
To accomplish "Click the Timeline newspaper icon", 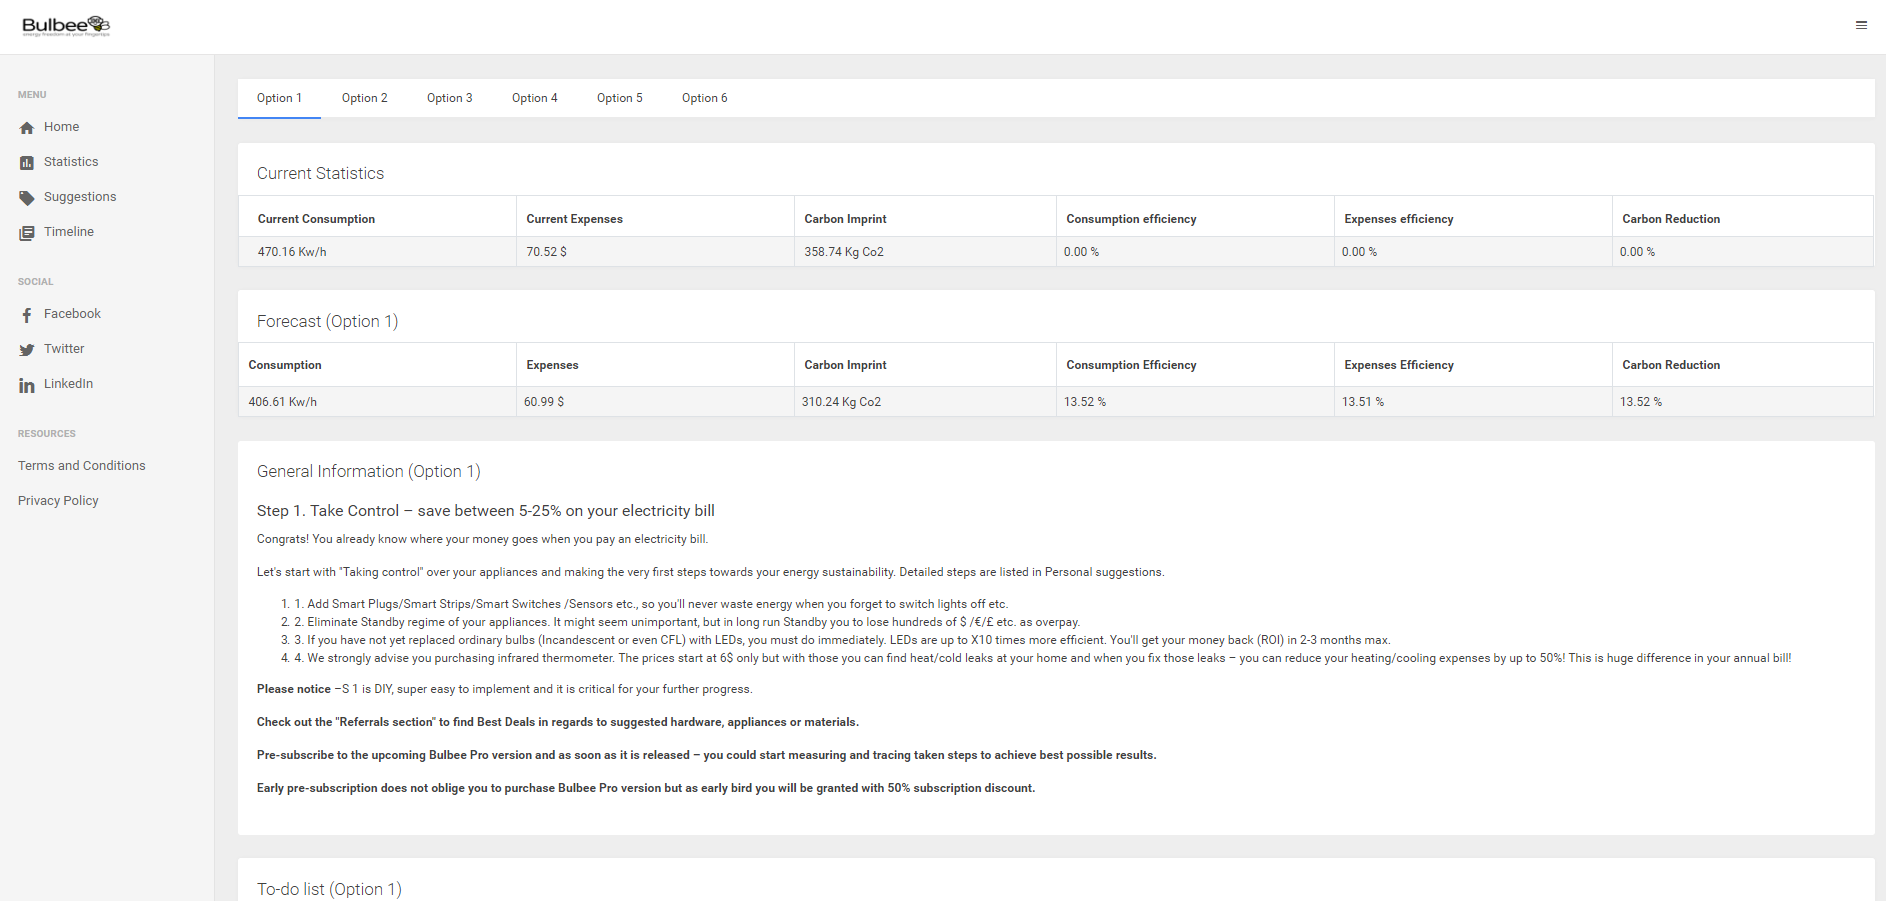I will (27, 233).
